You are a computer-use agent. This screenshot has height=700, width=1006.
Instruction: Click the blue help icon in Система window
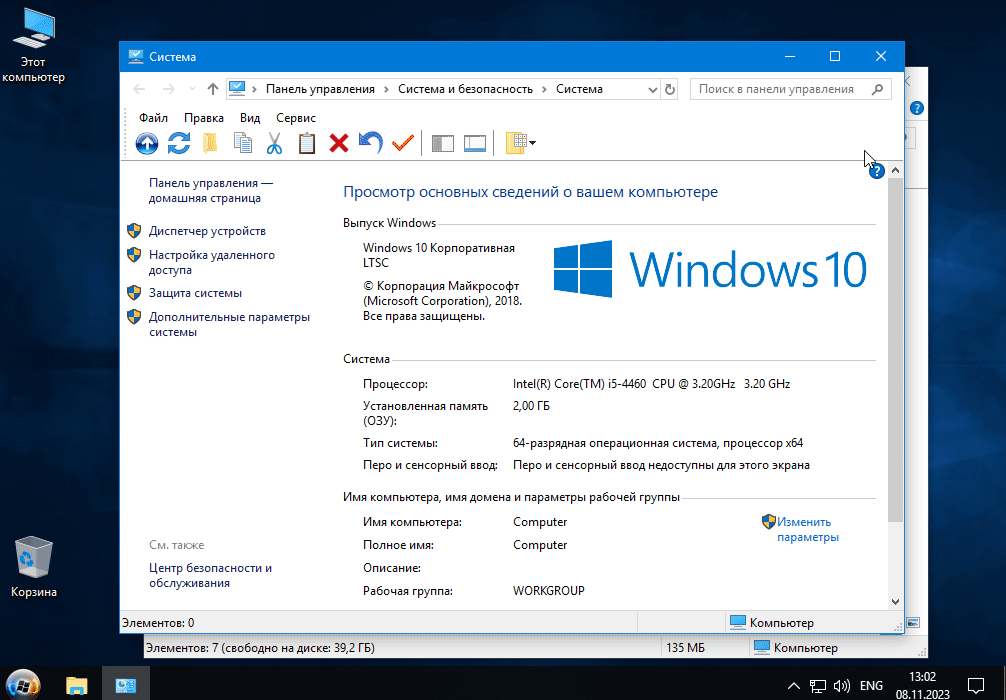[x=876, y=171]
